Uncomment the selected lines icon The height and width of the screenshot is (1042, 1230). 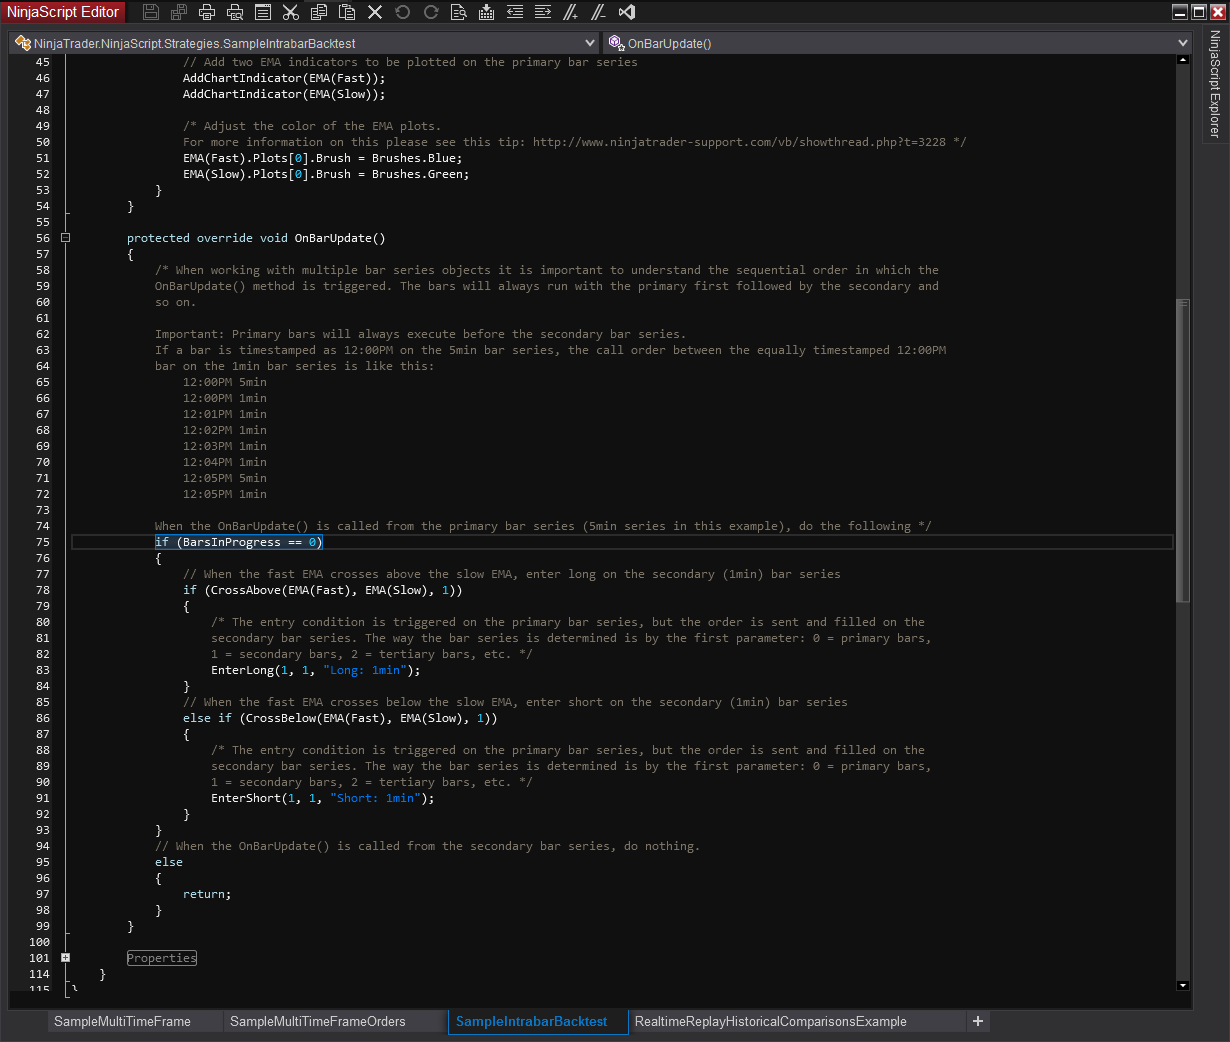click(599, 12)
